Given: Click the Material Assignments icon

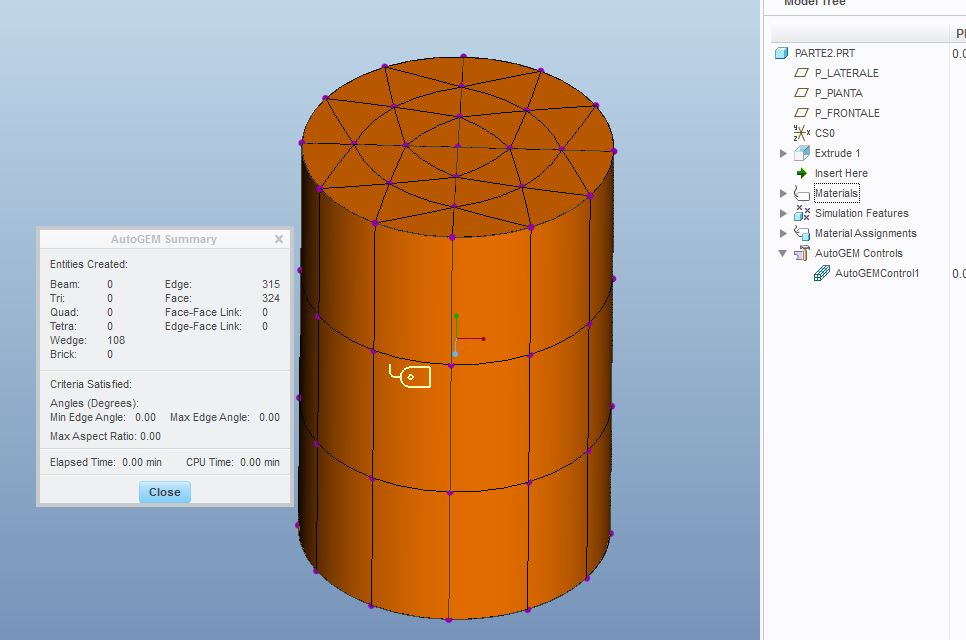Looking at the screenshot, I should (802, 233).
